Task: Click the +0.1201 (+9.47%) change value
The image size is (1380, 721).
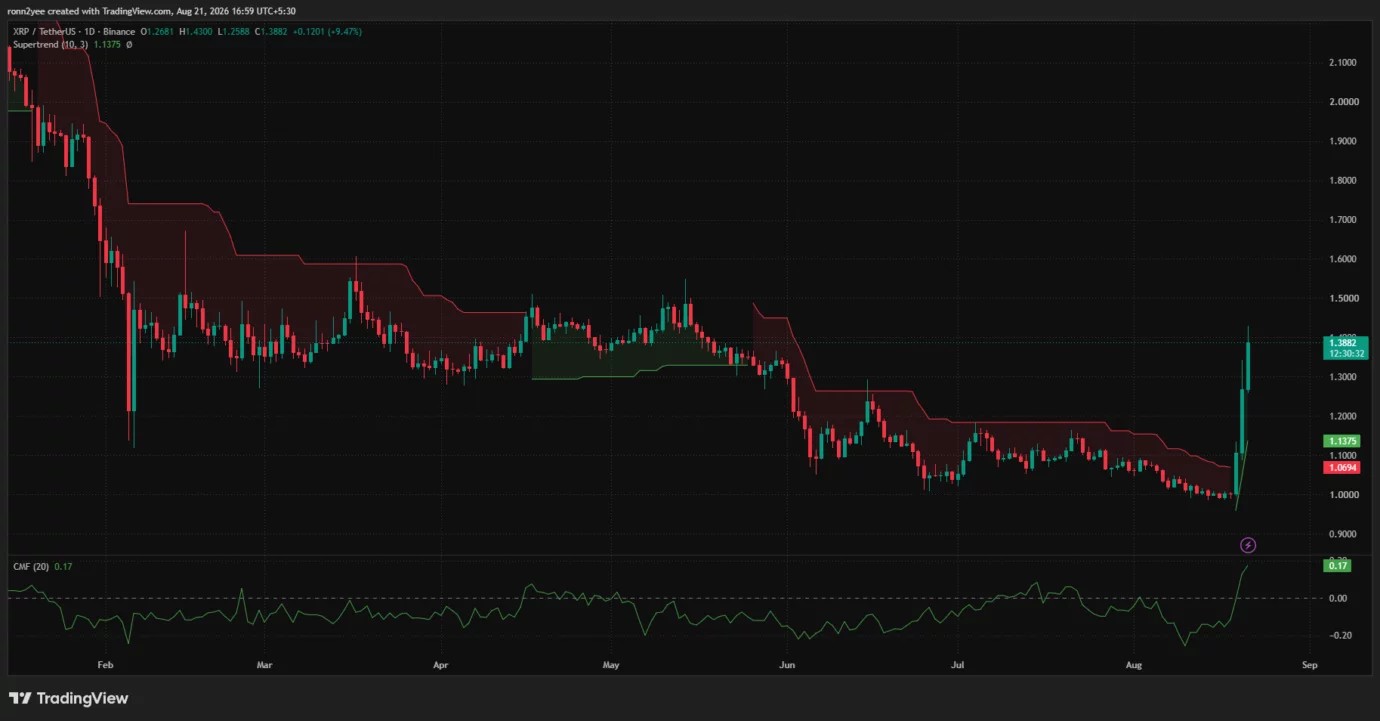Action: [x=326, y=31]
